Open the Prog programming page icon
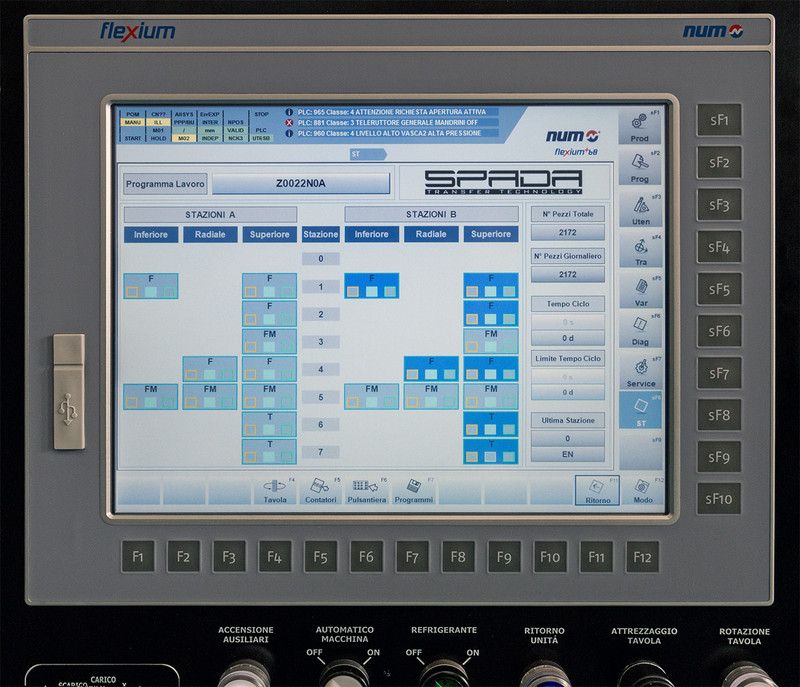Viewport: 800px width, 687px height. (639, 166)
